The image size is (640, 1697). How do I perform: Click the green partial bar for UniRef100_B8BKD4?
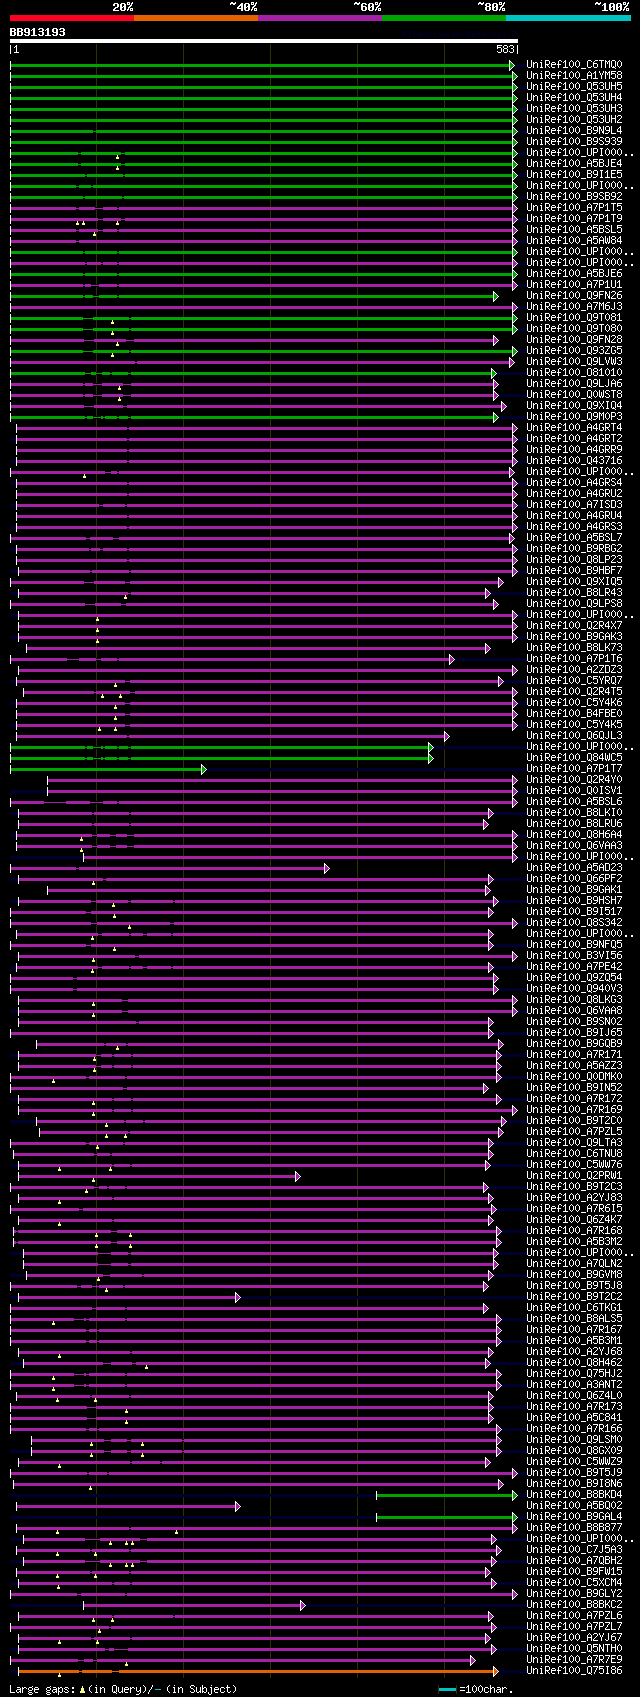(447, 1495)
